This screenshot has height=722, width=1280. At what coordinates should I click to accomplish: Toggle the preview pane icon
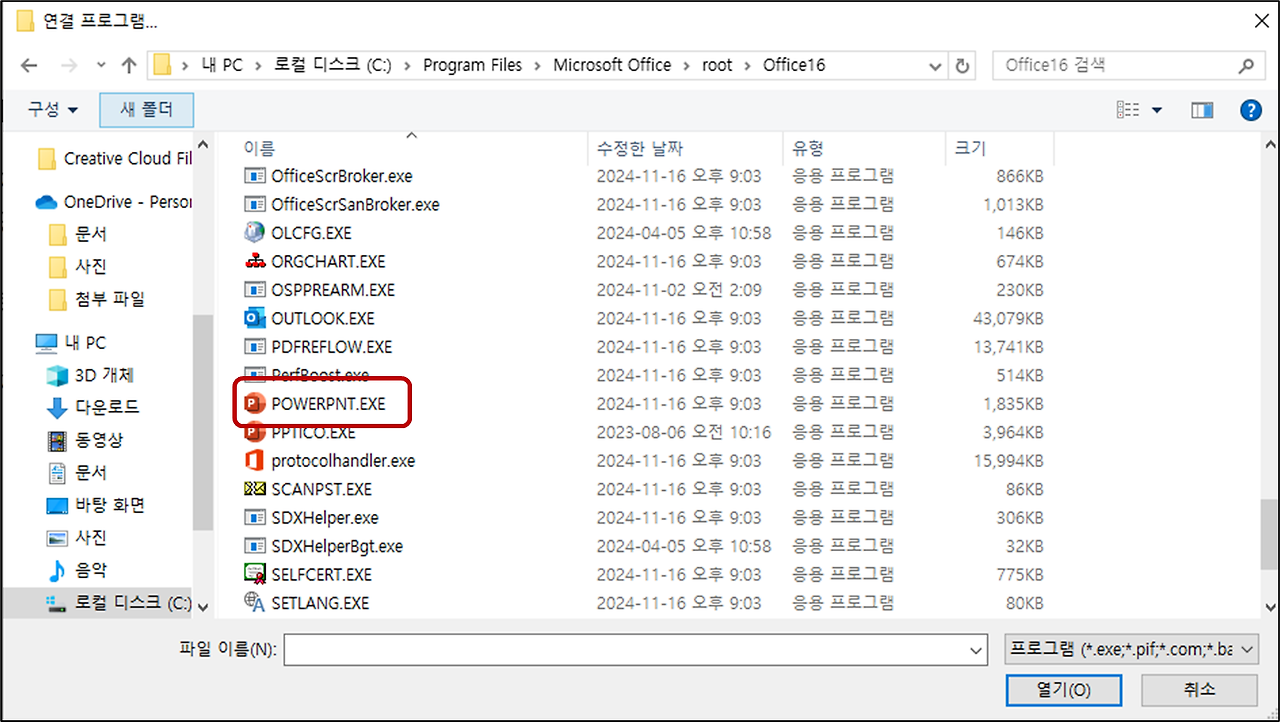tap(1201, 110)
